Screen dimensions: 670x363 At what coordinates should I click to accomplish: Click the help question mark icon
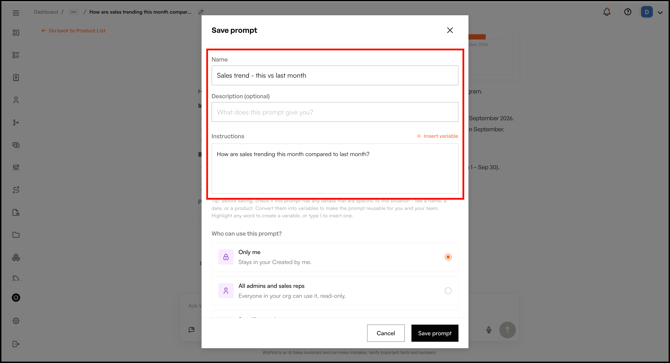tap(627, 12)
